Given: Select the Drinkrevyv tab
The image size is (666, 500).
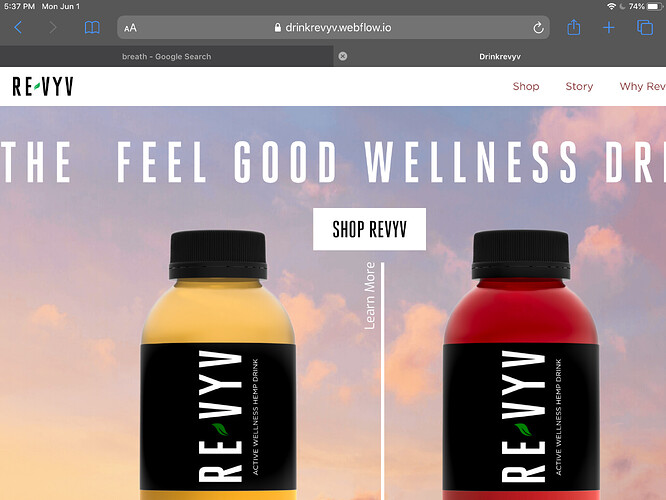Looking at the screenshot, I should click(x=500, y=56).
